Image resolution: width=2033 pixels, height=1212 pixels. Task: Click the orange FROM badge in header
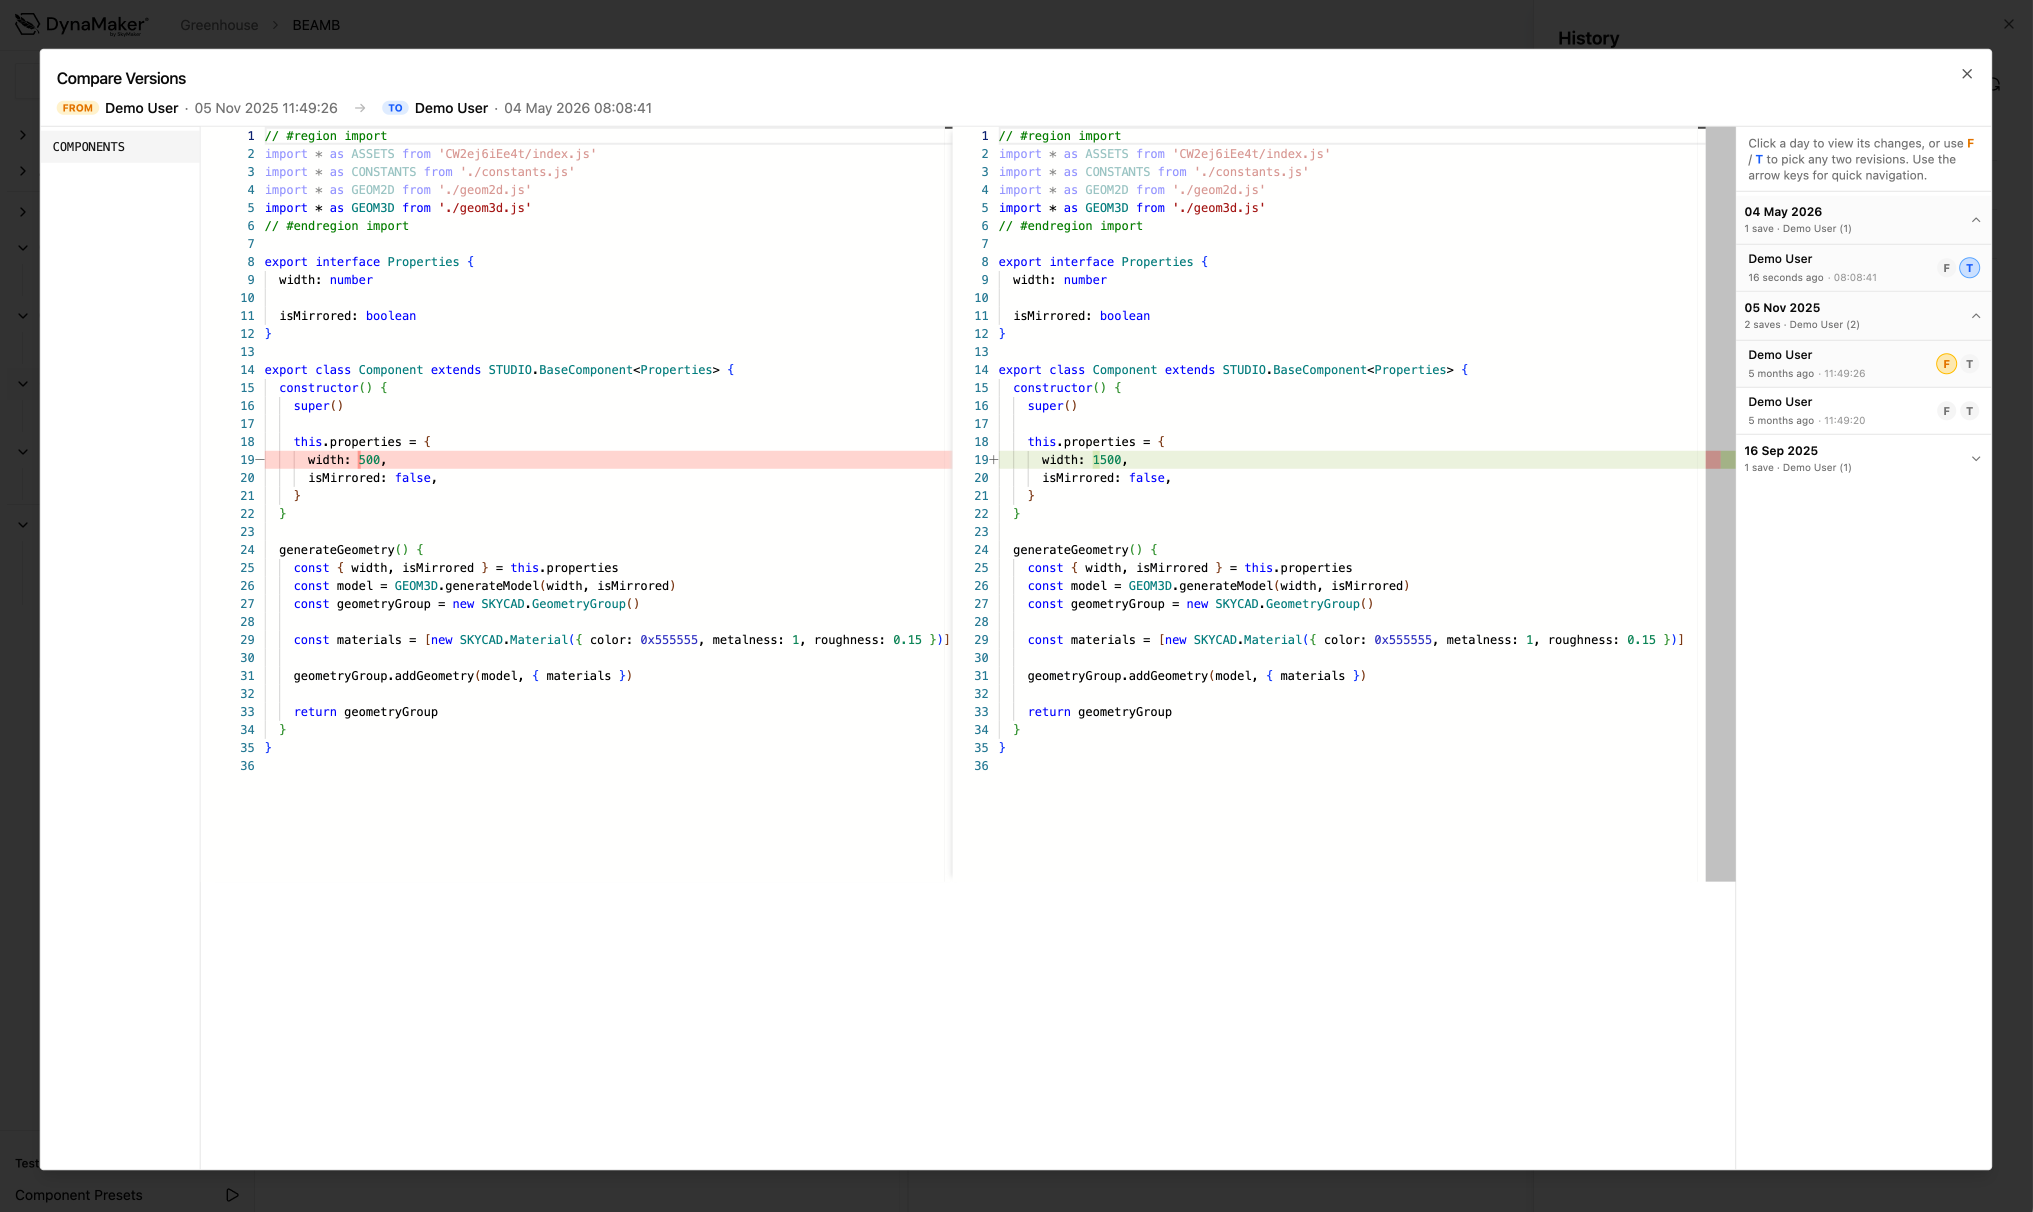(x=77, y=108)
